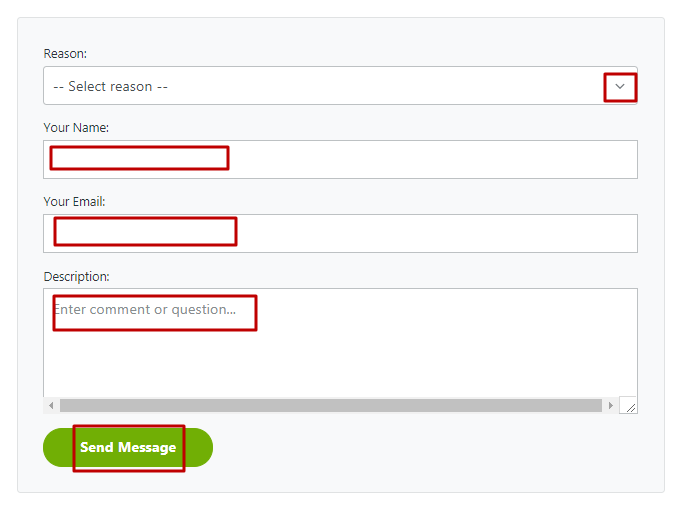The image size is (693, 518).
Task: Click the "Your Email:" field label
Action: [x=74, y=201]
